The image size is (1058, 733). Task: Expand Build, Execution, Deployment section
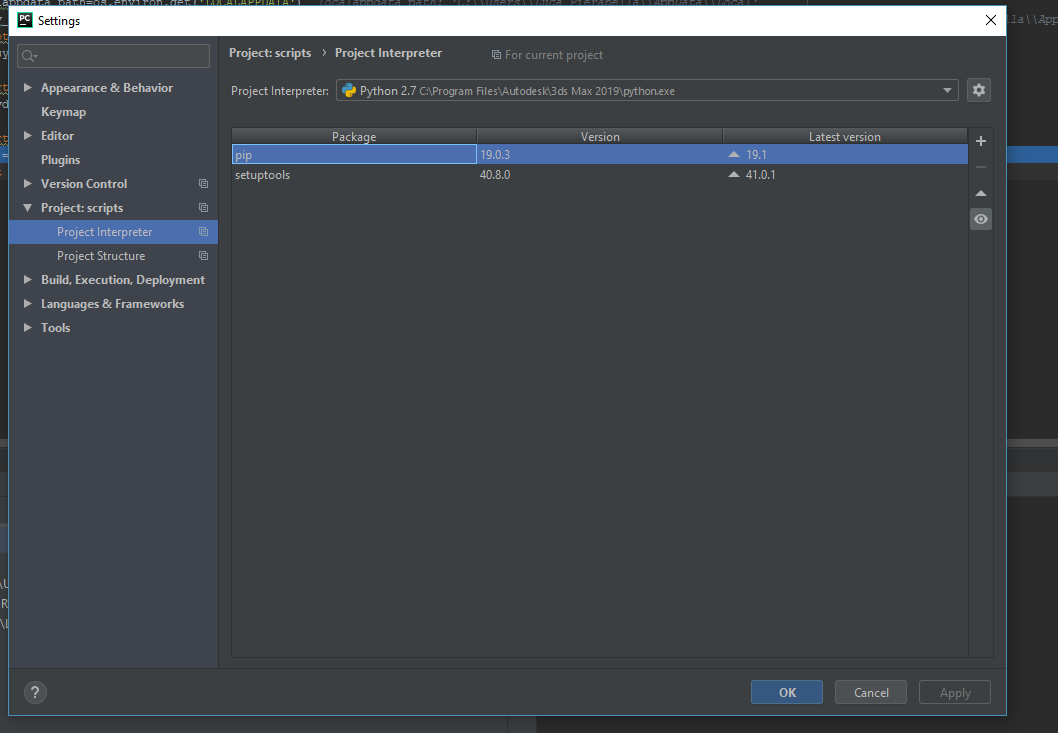pyautogui.click(x=28, y=279)
